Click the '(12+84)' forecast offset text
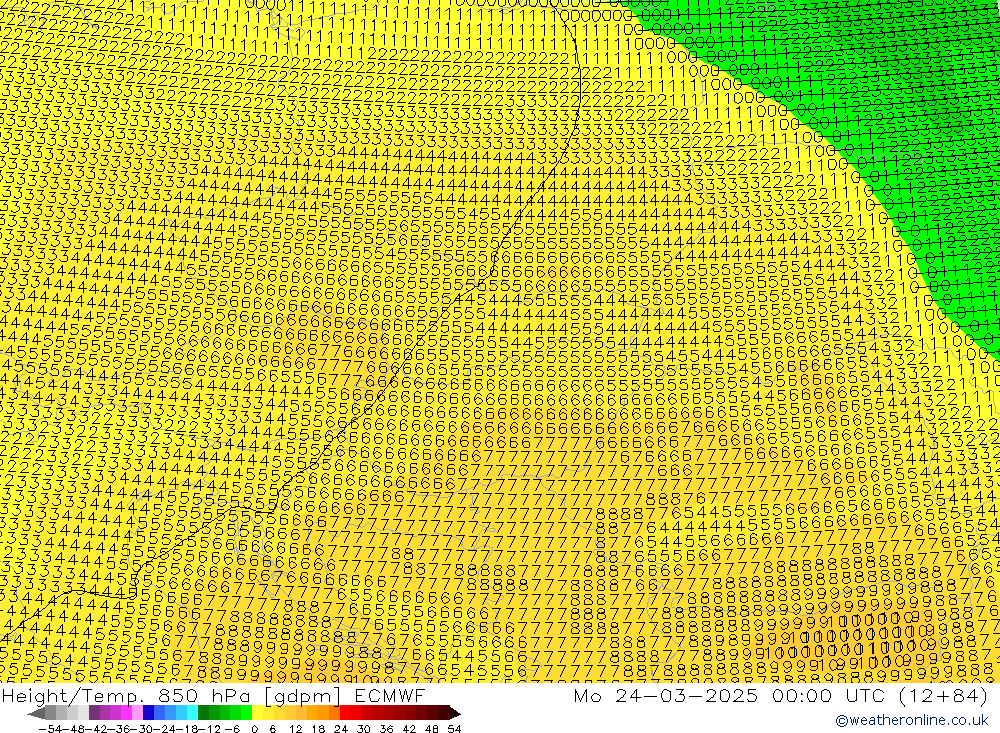The width and height of the screenshot is (1000, 733). 944,695
